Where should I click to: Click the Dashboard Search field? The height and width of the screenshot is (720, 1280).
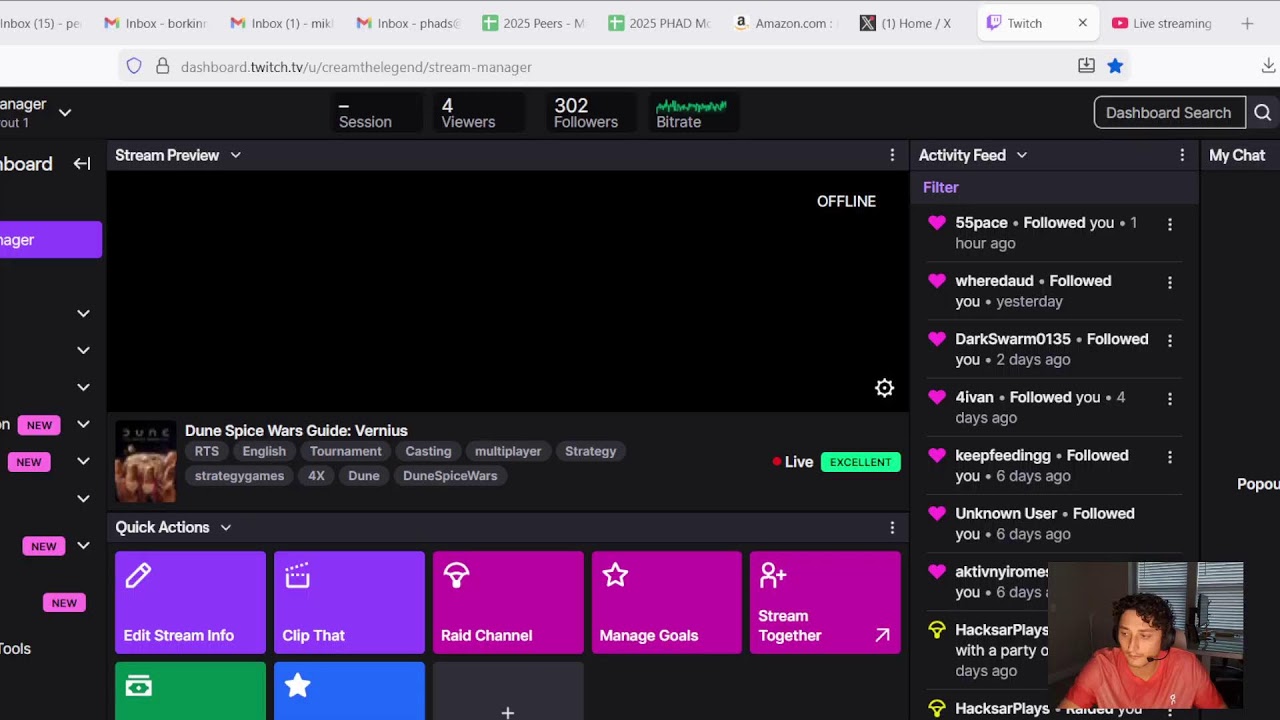tap(1169, 113)
